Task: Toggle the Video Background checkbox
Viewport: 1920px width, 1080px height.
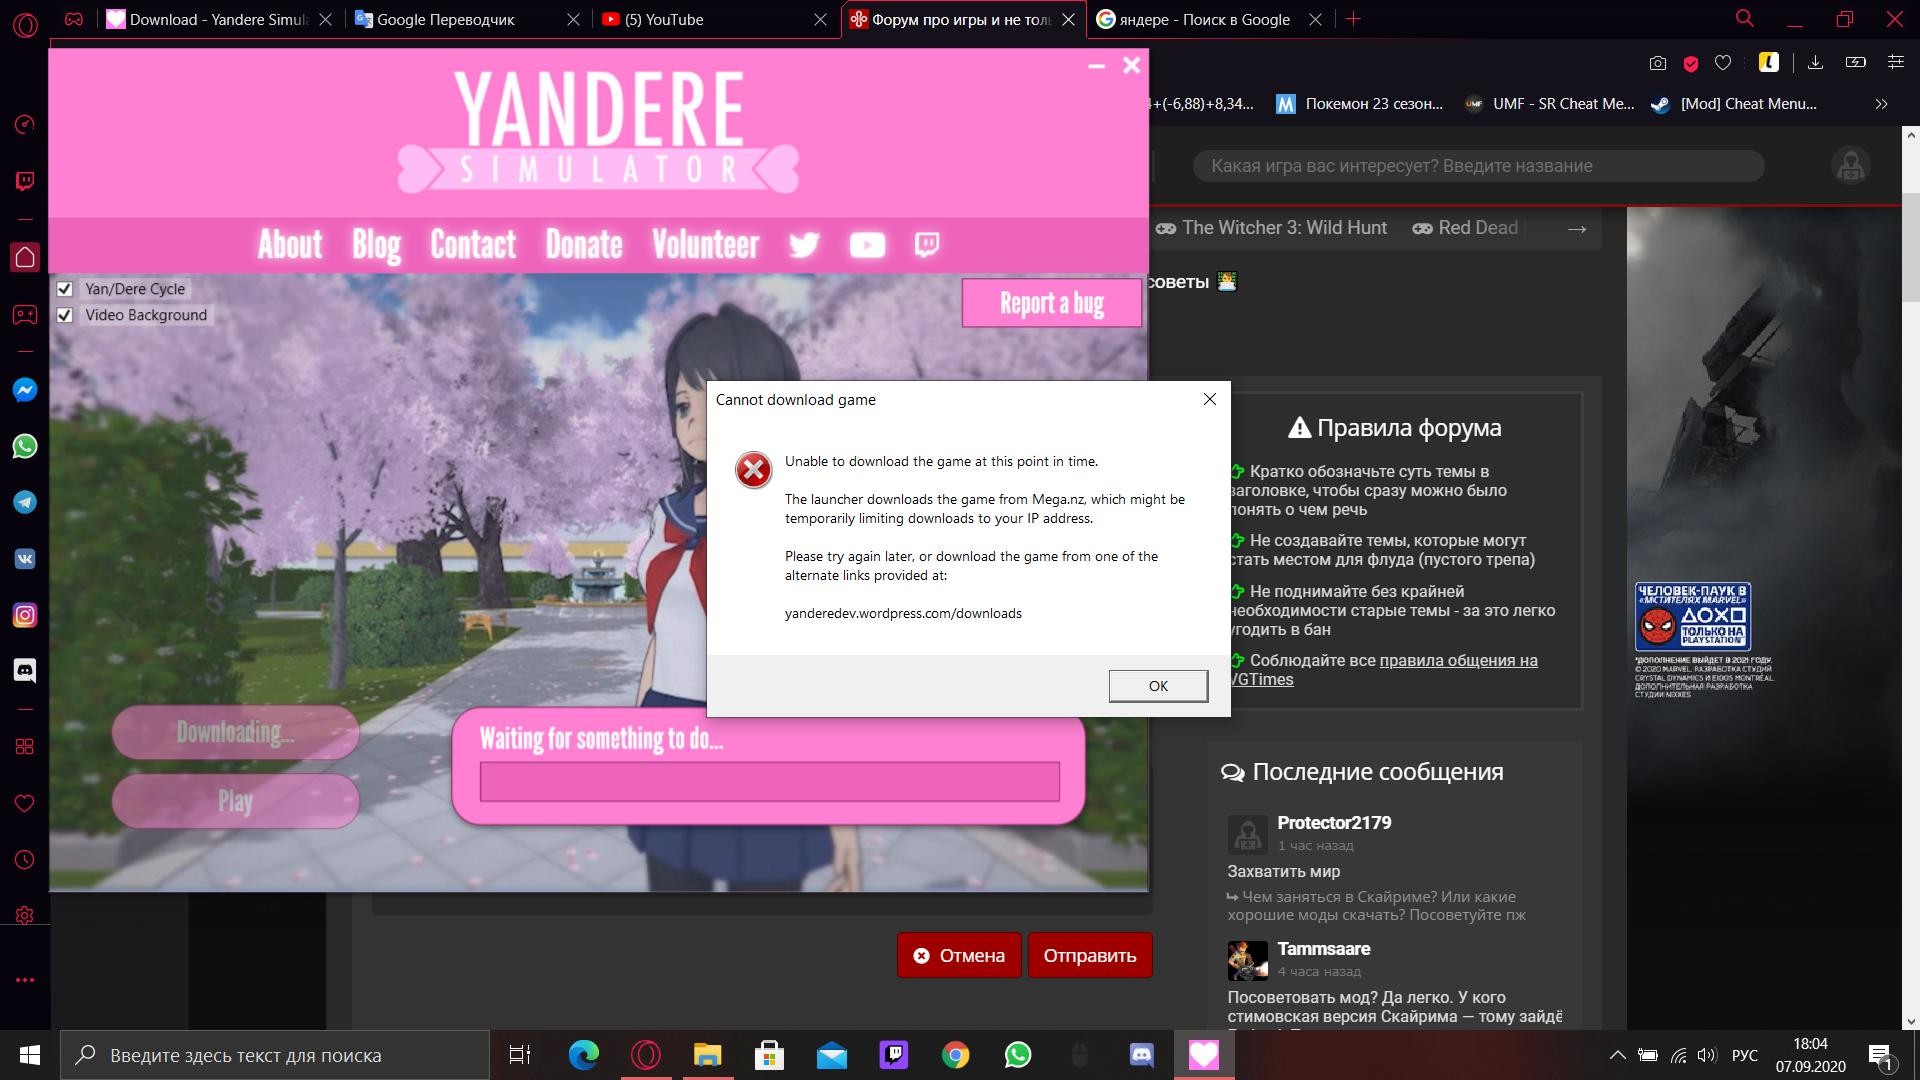Action: coord(65,314)
